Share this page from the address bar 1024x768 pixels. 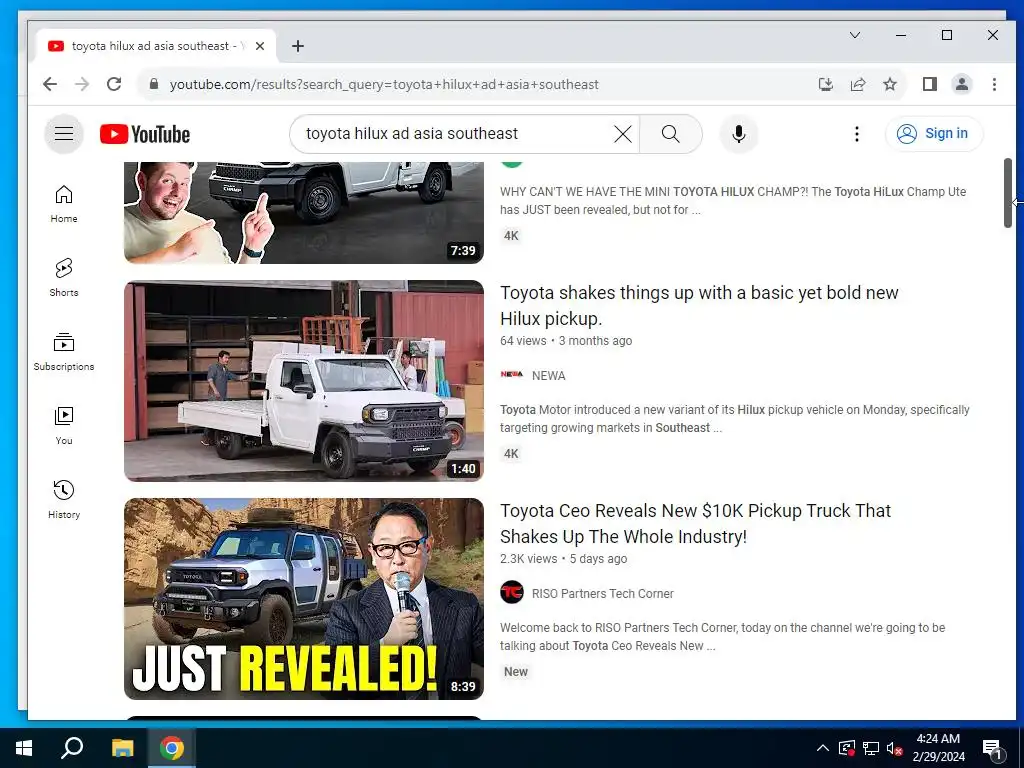click(857, 84)
